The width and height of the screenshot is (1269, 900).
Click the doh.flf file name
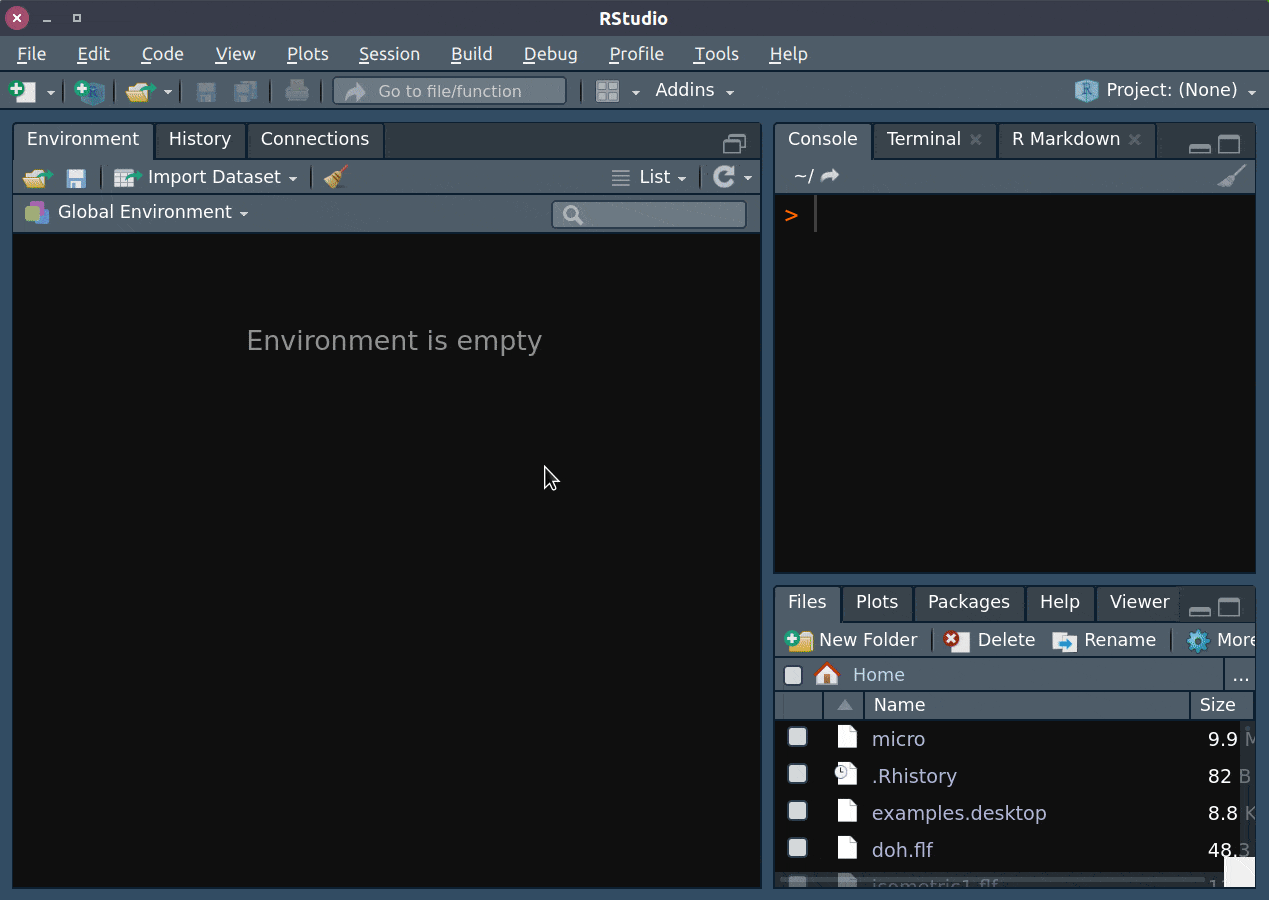(x=902, y=850)
